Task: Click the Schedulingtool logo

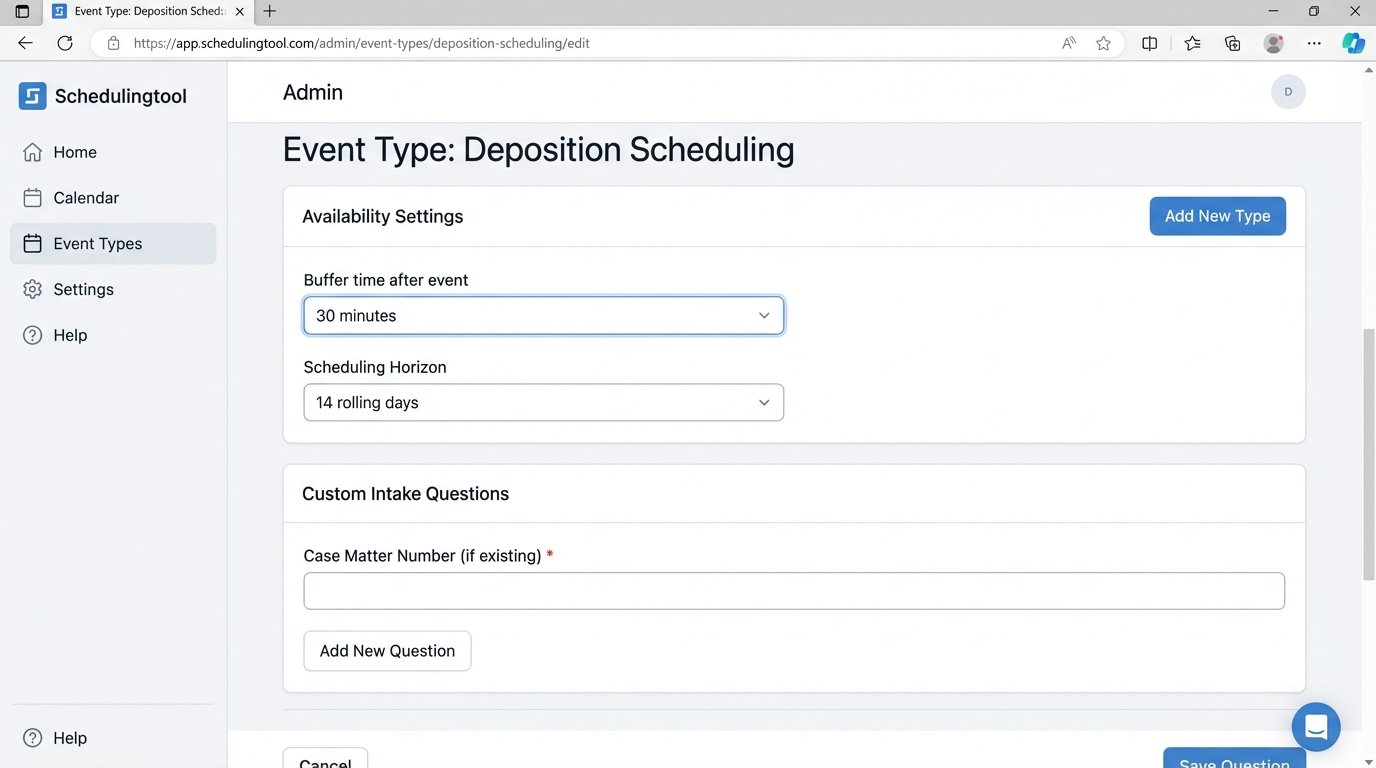Action: click(103, 95)
